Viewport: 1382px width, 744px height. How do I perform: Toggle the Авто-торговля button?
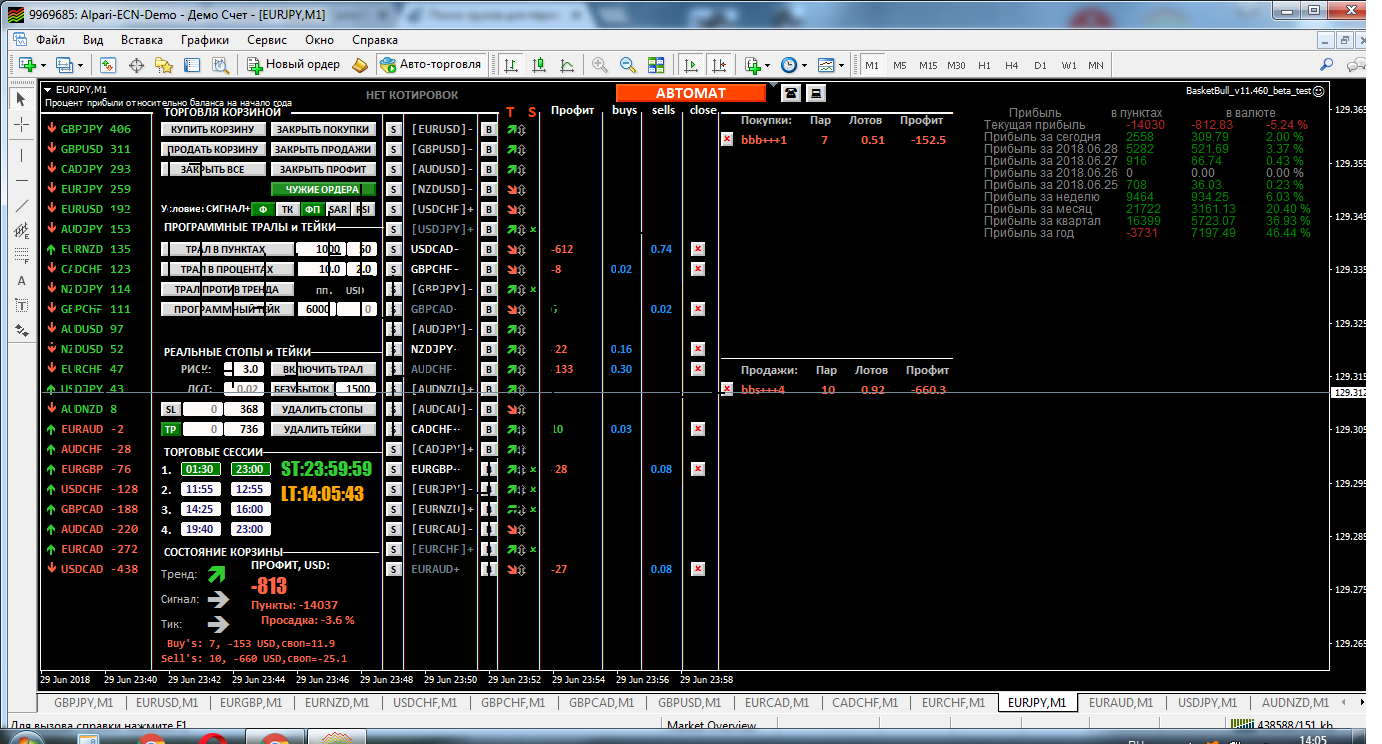click(x=430, y=65)
